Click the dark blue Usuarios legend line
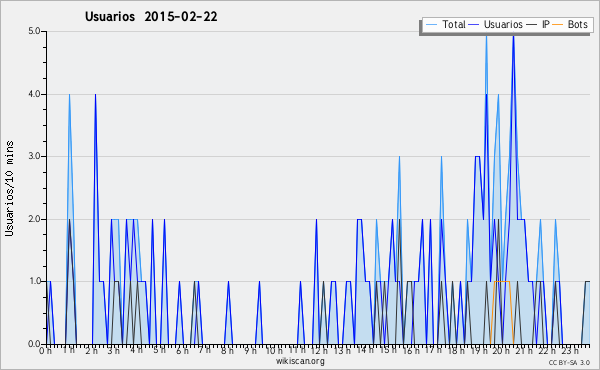This screenshot has width=600, height=370. [474, 25]
